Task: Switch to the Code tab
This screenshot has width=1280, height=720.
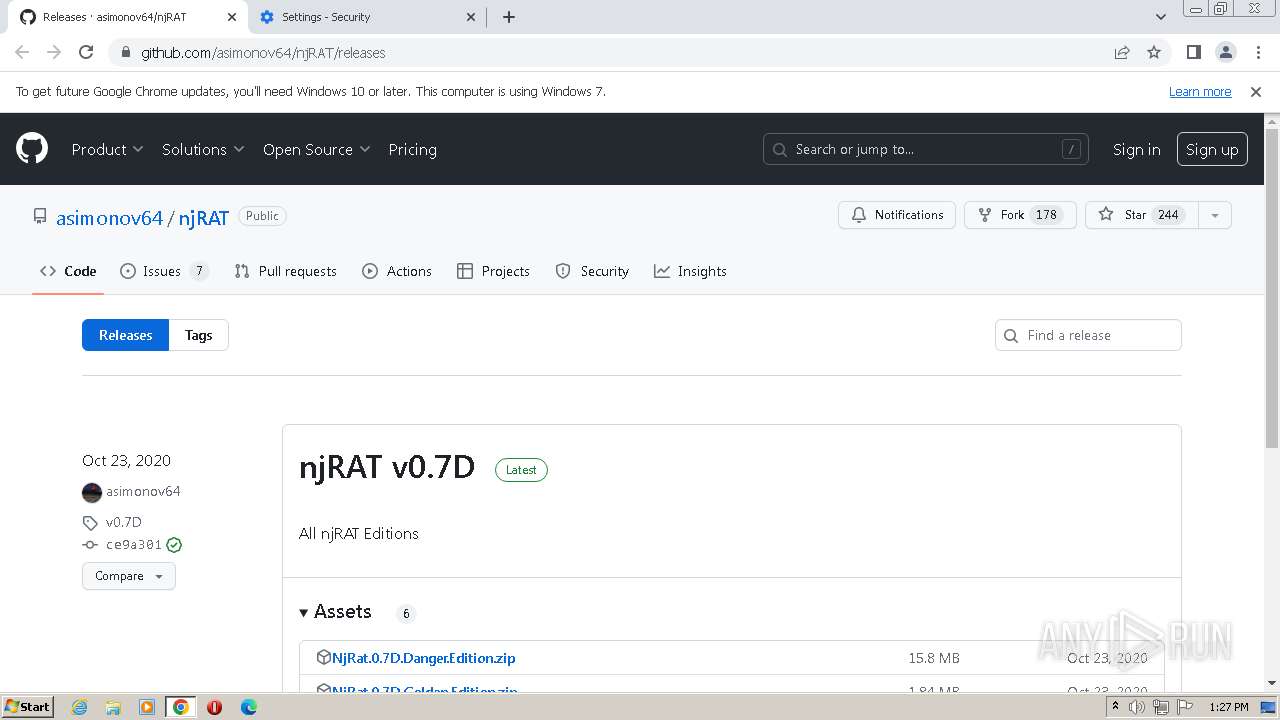Action: coord(68,271)
